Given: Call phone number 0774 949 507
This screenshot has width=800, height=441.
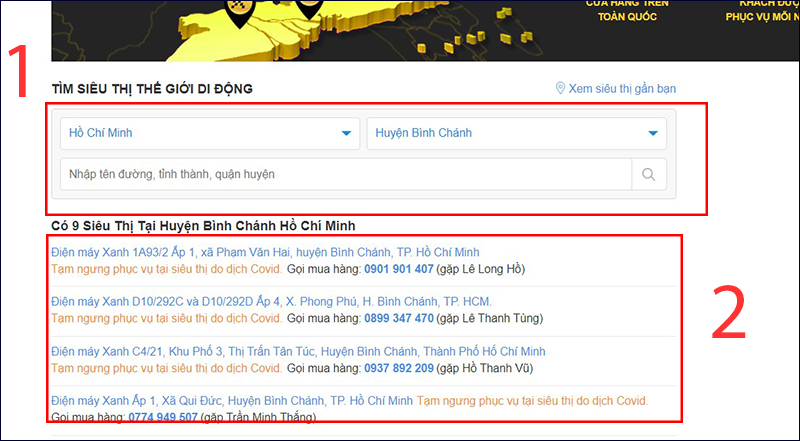Looking at the screenshot, I should 163,417.
